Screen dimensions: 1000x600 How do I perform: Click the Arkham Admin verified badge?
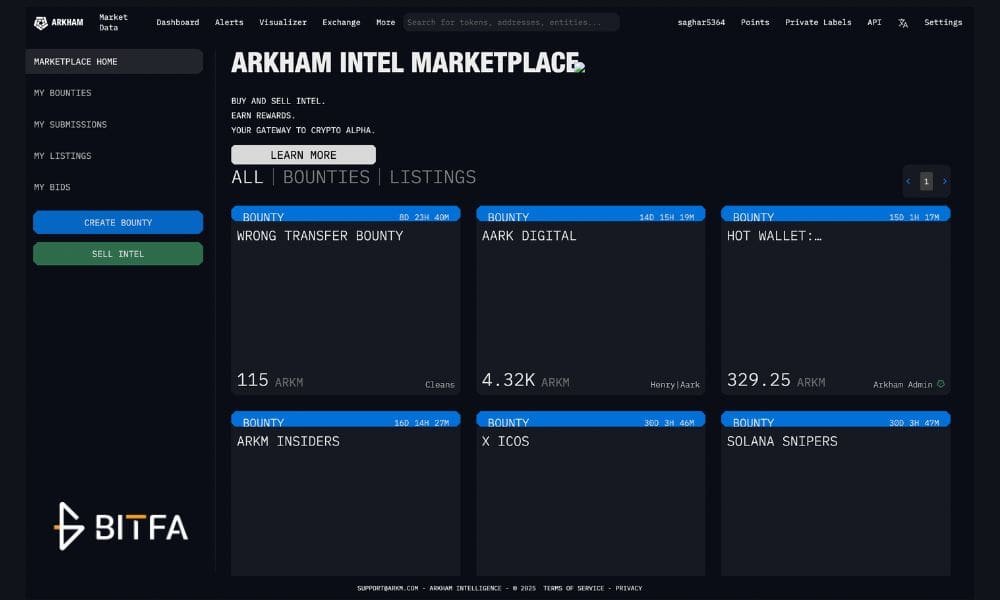click(941, 384)
